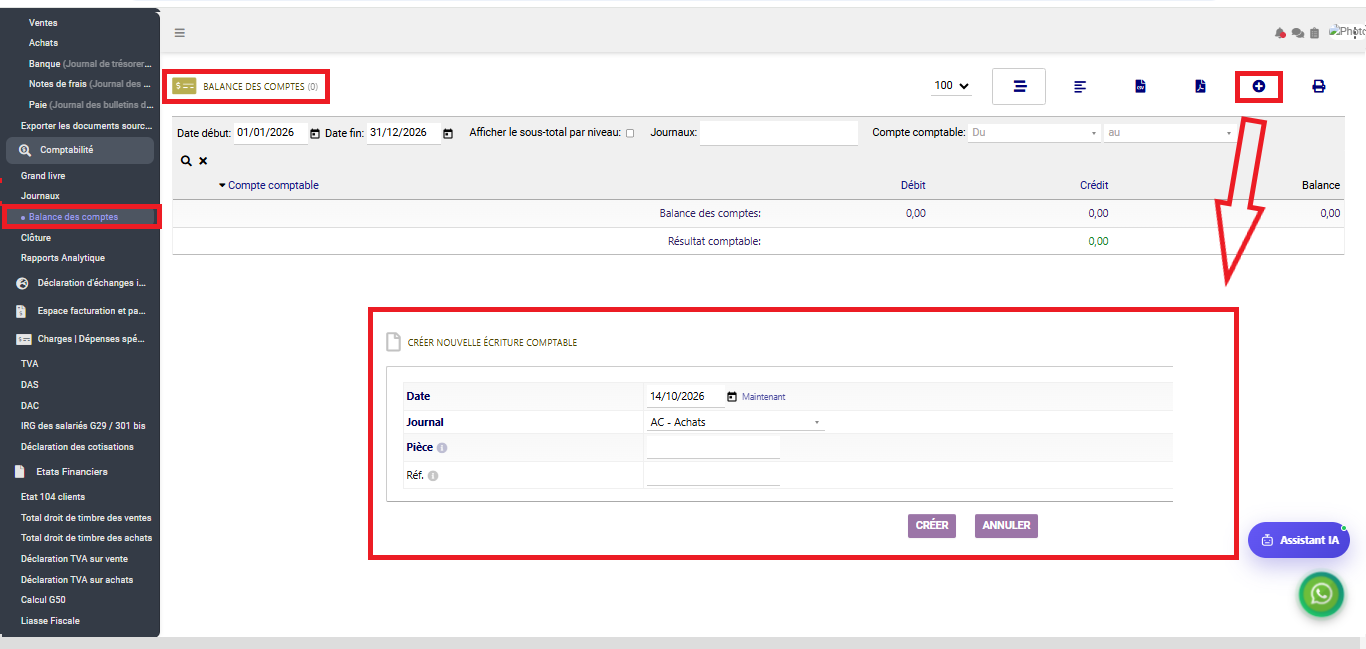Print the balance with printer icon
1366x649 pixels.
(x=1318, y=87)
